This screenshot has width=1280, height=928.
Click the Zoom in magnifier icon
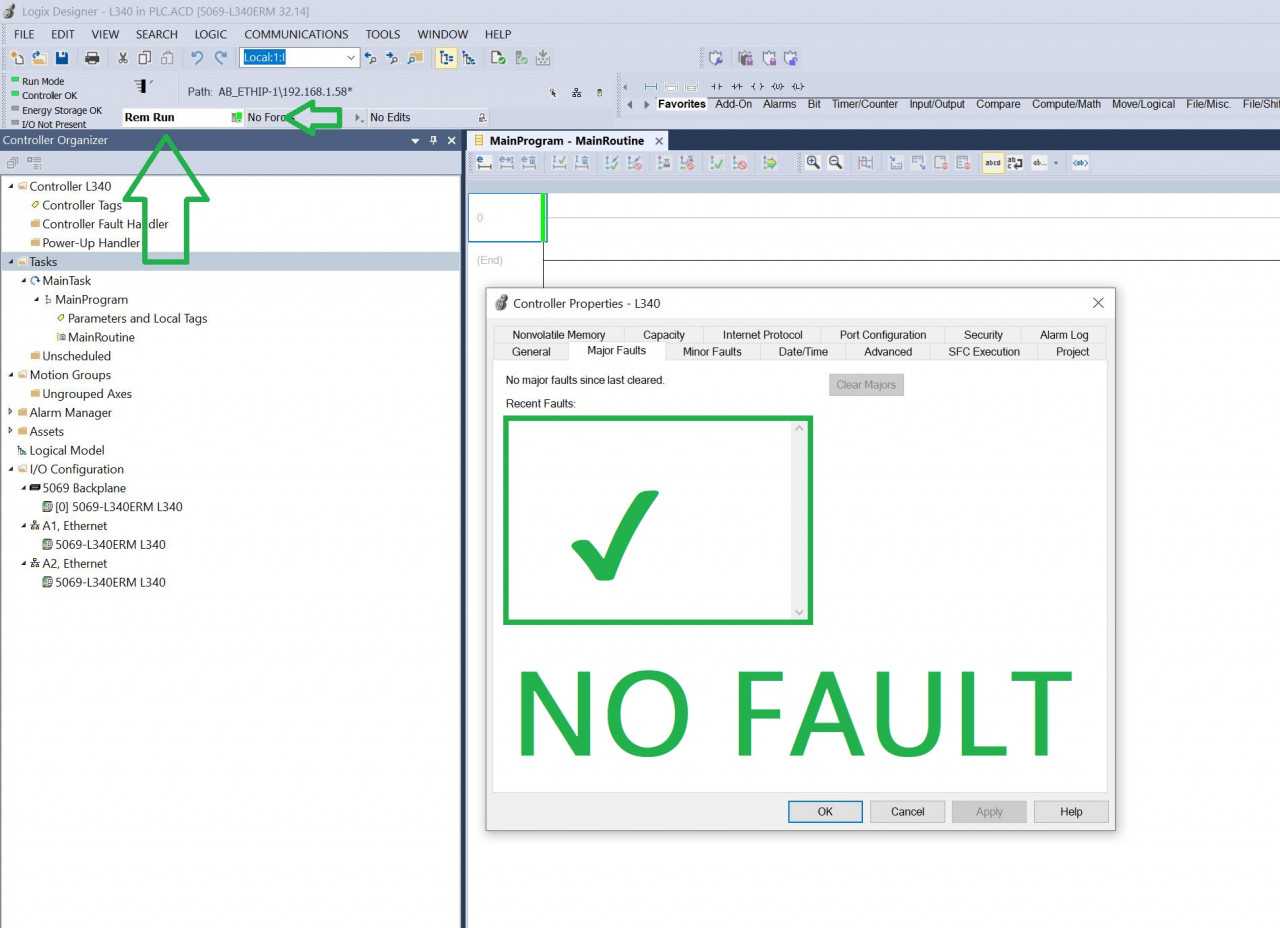coord(813,162)
